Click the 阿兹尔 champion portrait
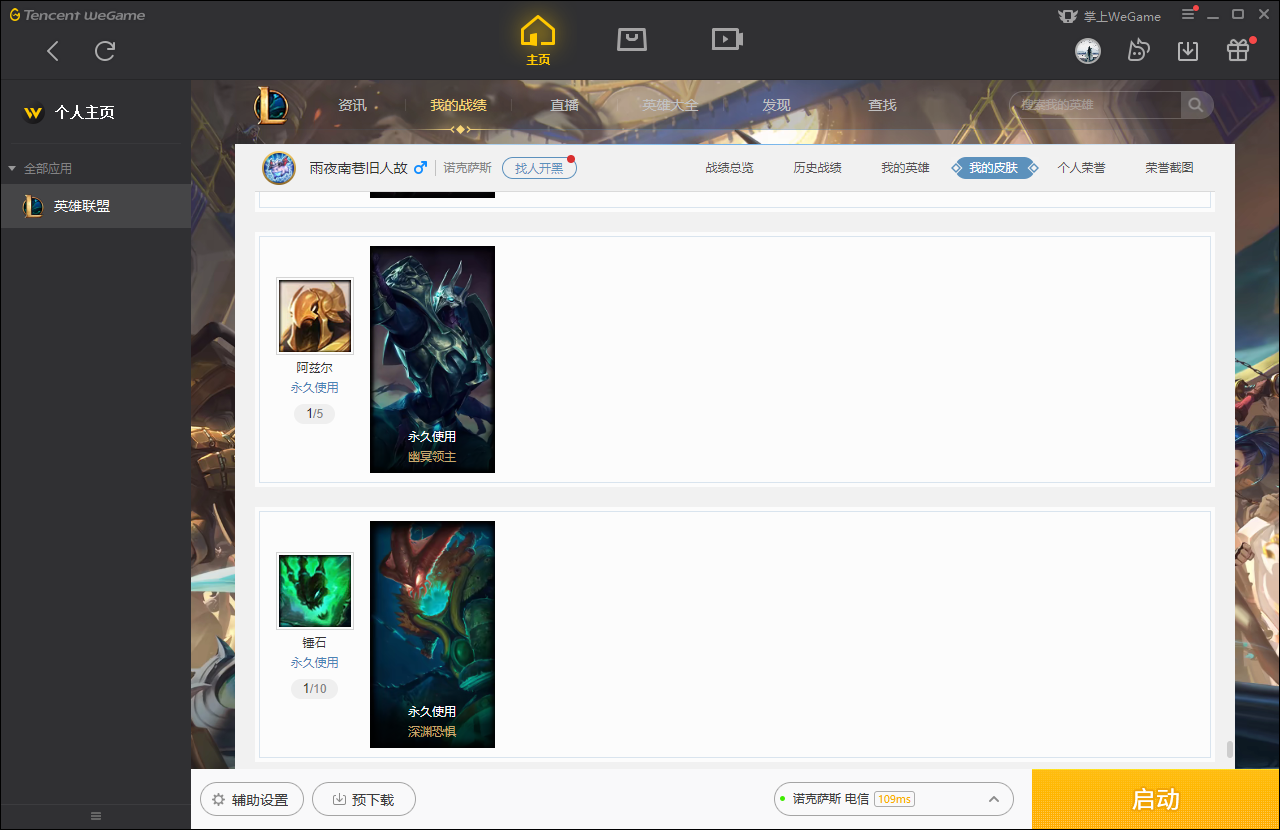This screenshot has width=1280, height=830. point(315,315)
